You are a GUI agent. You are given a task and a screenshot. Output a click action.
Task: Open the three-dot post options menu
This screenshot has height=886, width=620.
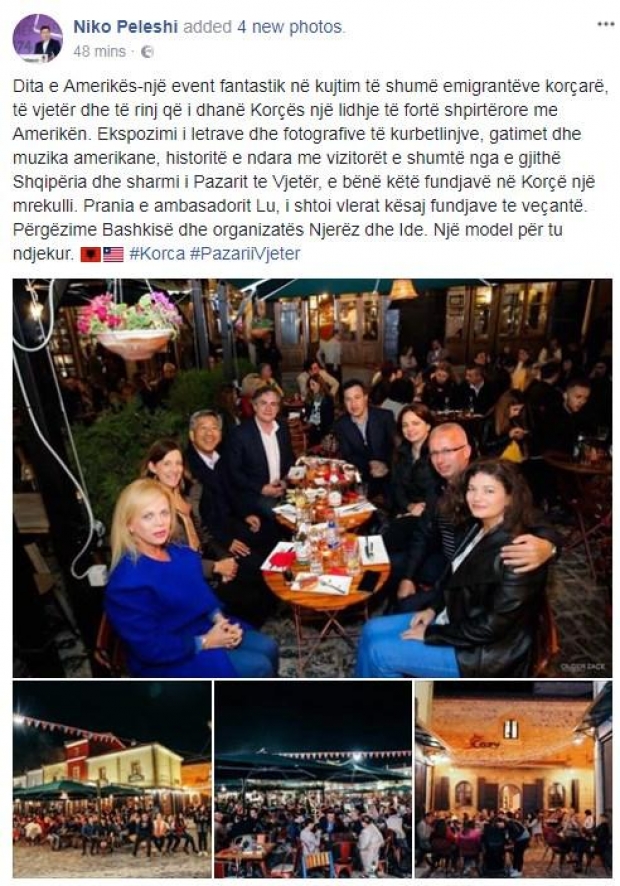point(606,24)
